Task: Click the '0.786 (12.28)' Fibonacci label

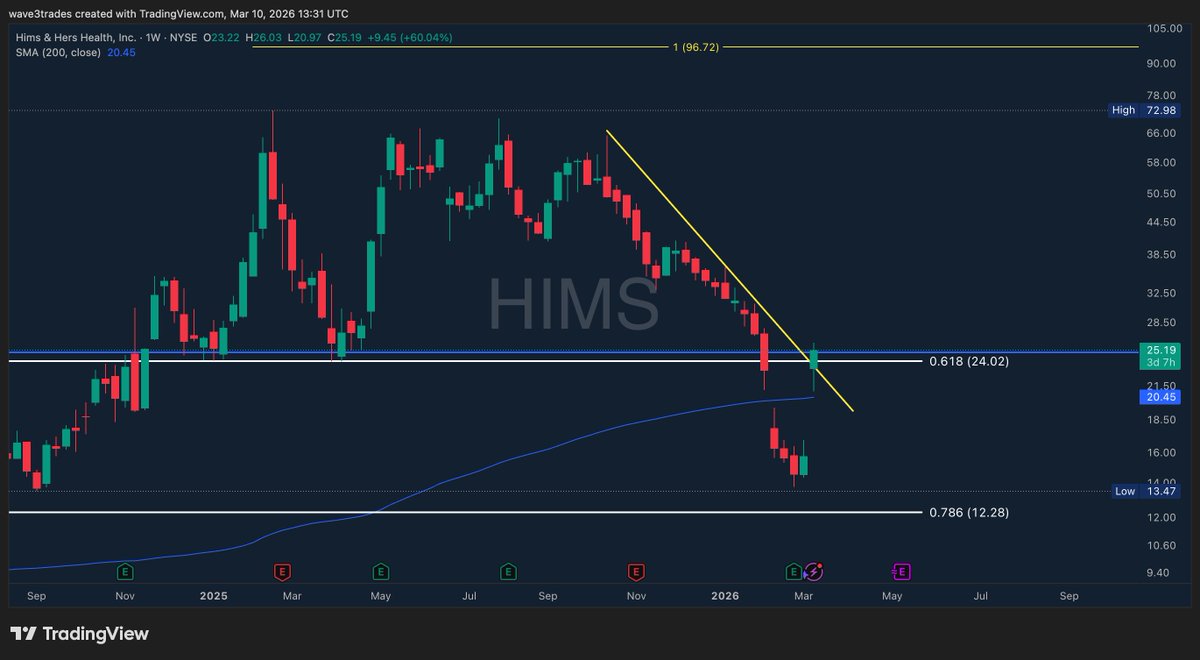Action: pos(969,513)
